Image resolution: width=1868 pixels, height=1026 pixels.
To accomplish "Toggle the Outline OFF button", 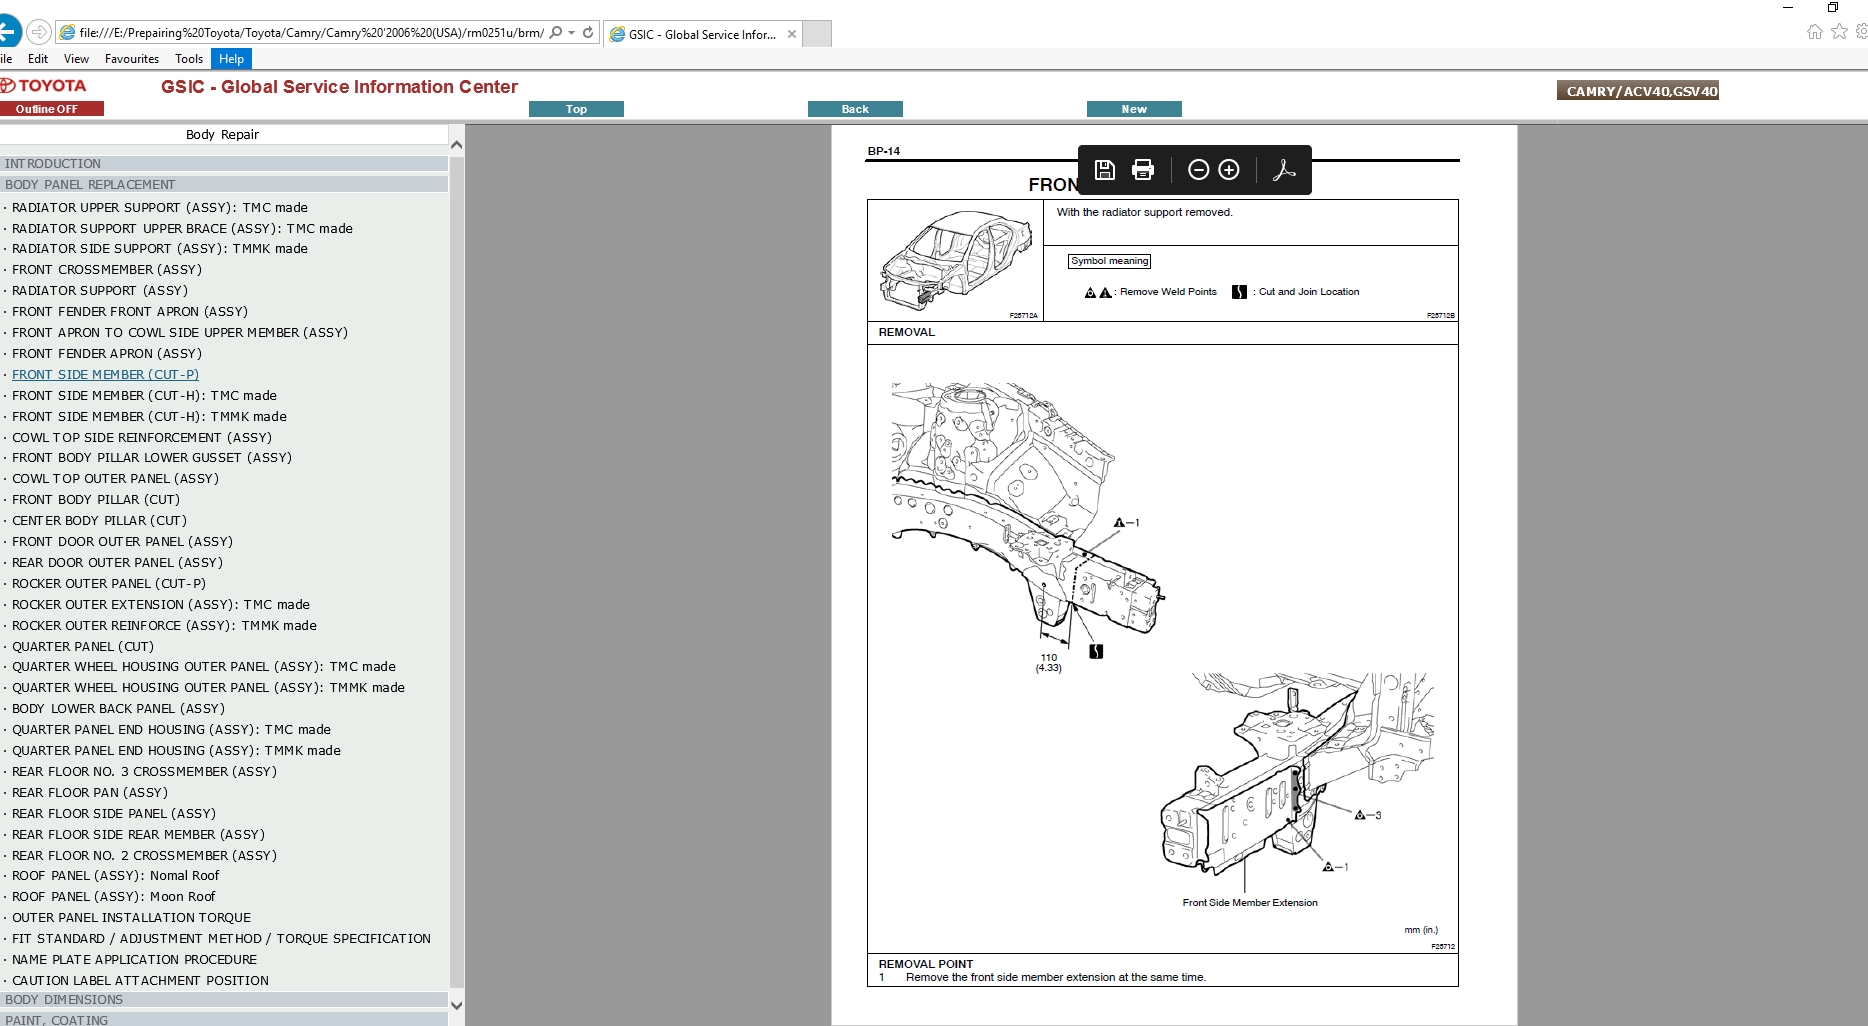I will tap(51, 109).
